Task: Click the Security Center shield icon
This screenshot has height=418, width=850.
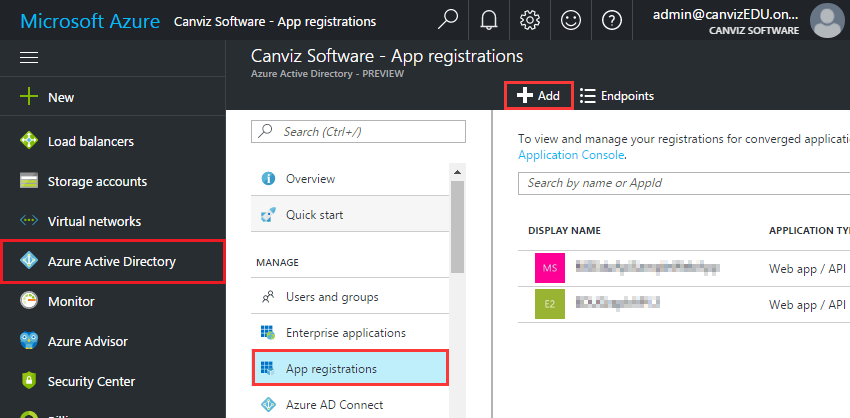Action: tap(29, 381)
